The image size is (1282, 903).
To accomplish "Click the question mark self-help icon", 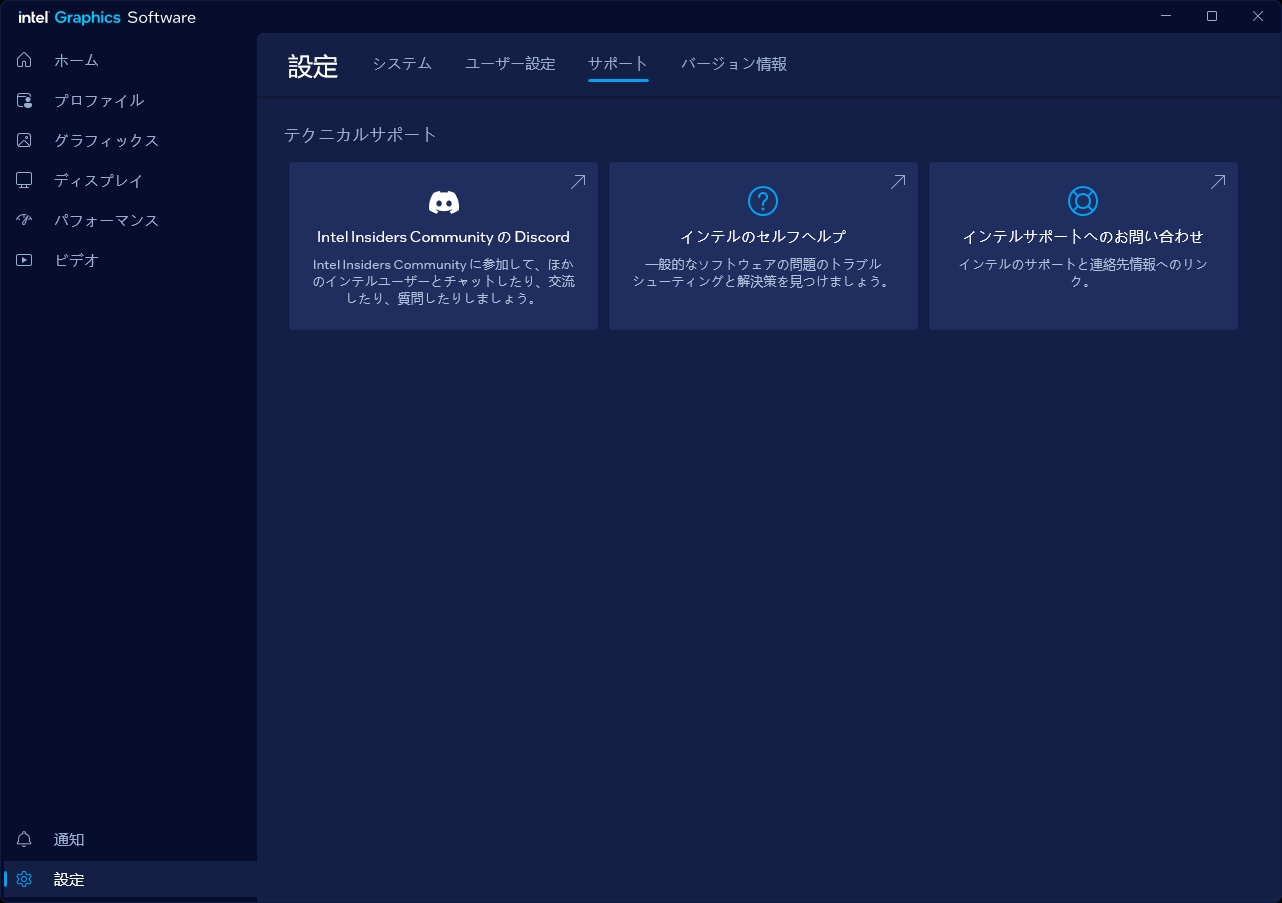I will tap(763, 201).
